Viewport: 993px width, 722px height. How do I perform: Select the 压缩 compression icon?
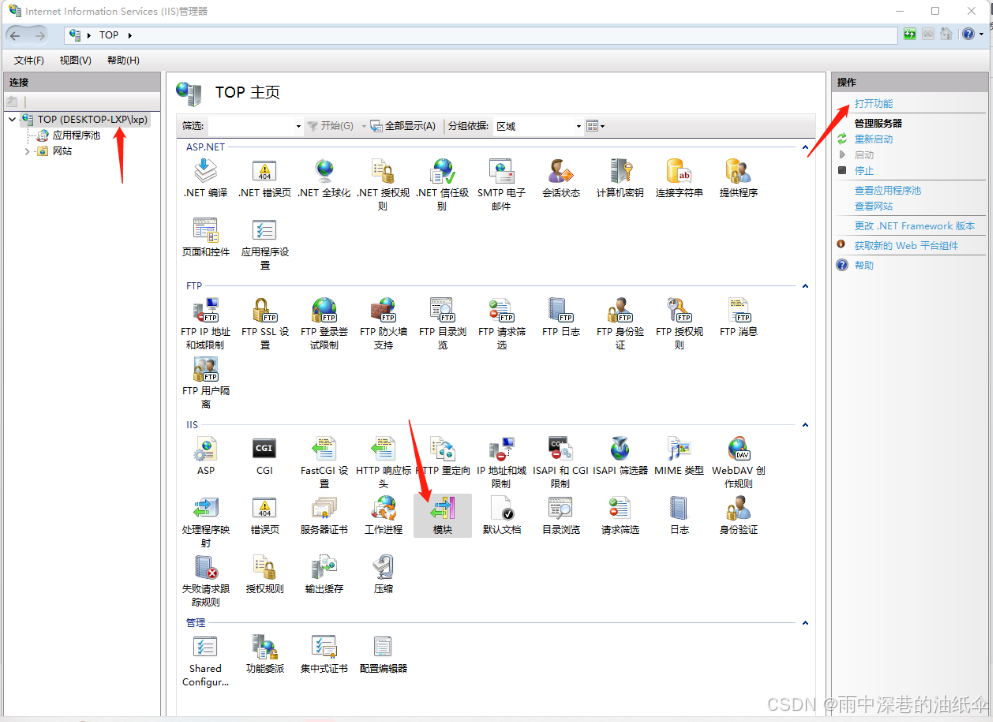(383, 567)
